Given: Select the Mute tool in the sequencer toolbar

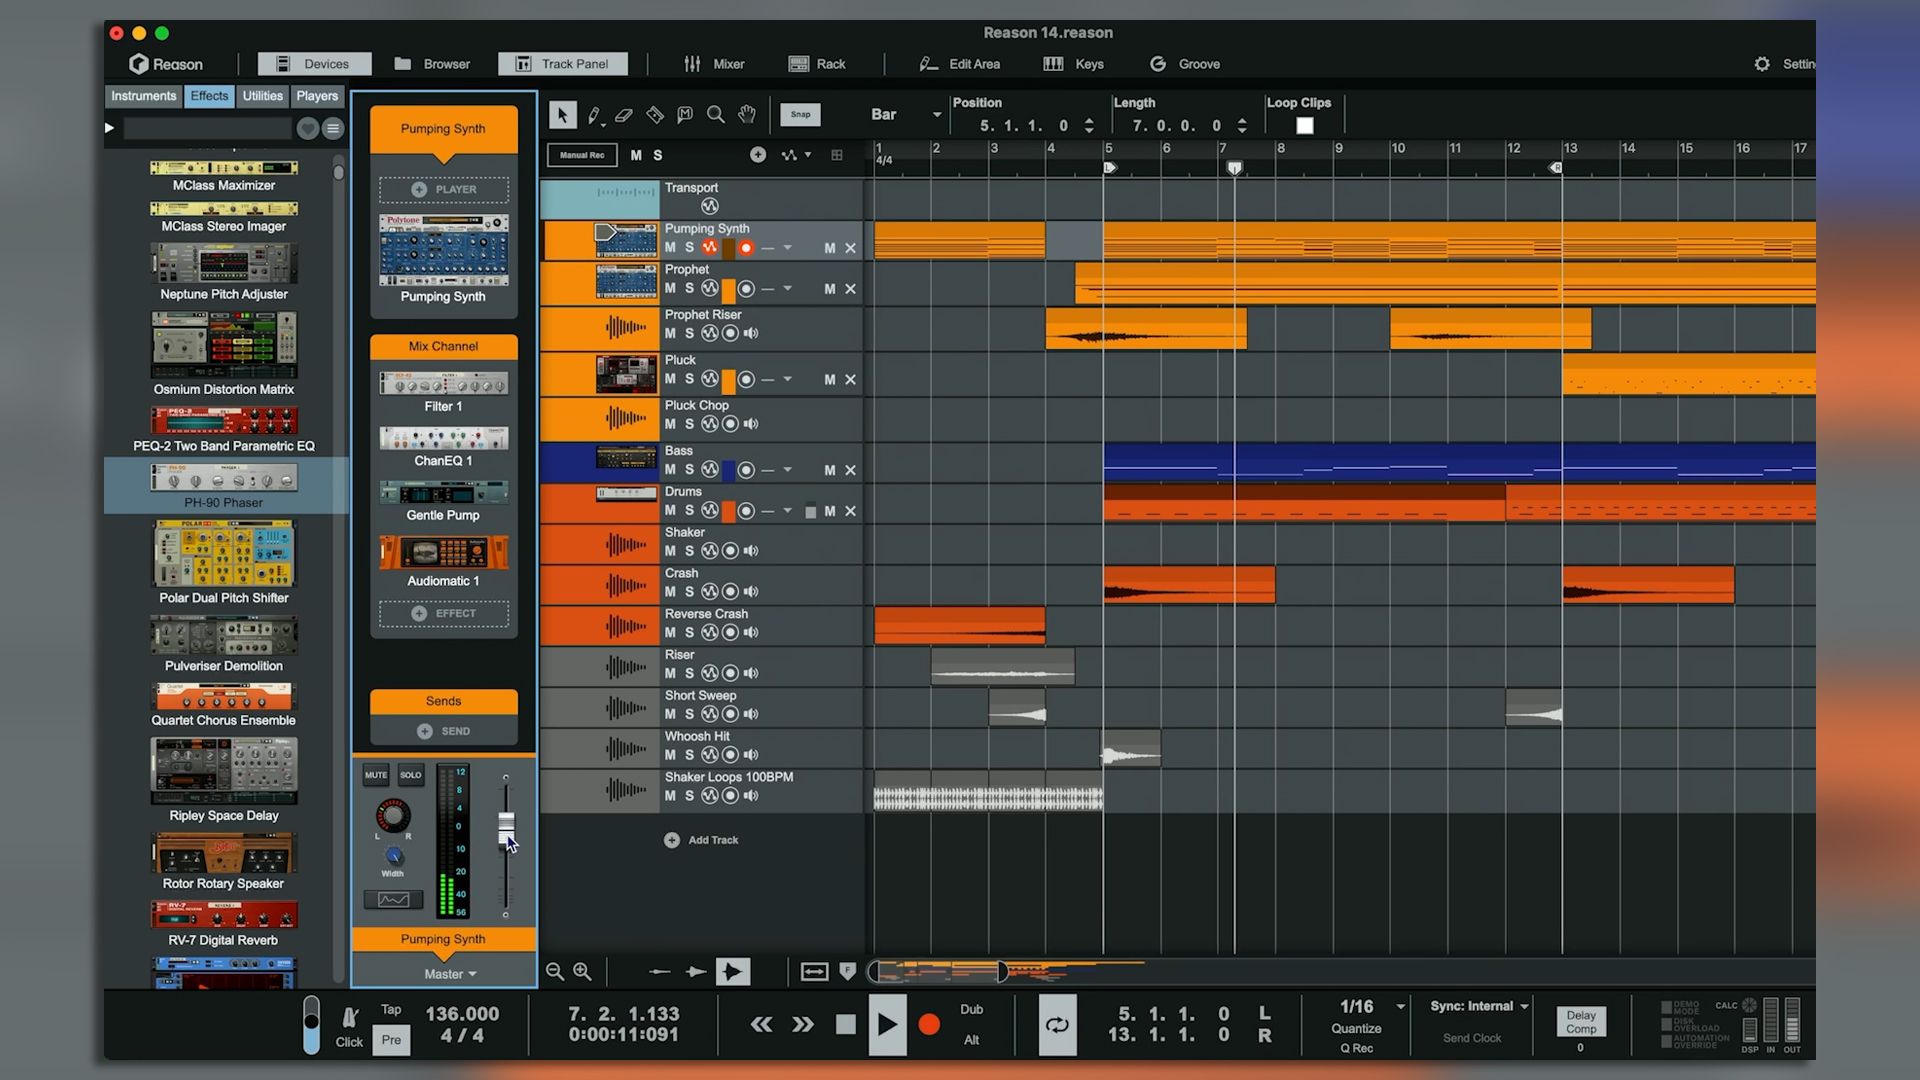Looking at the screenshot, I should pyautogui.click(x=685, y=114).
